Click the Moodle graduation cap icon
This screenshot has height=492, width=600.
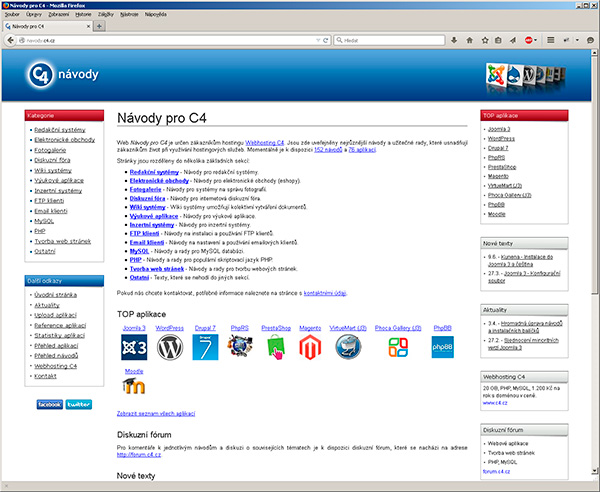coord(134,388)
